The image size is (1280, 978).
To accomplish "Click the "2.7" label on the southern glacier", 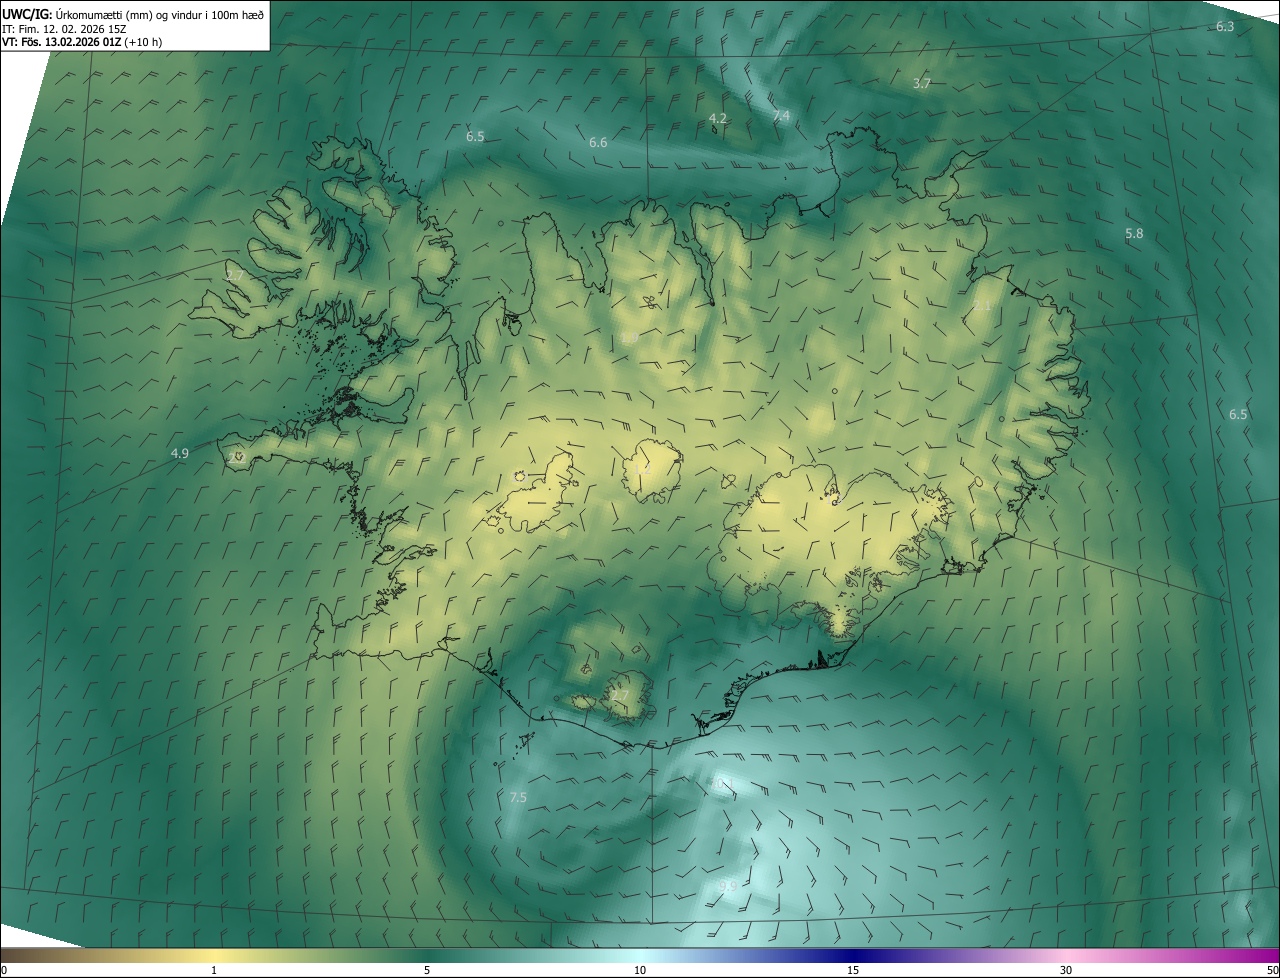I will (620, 695).
